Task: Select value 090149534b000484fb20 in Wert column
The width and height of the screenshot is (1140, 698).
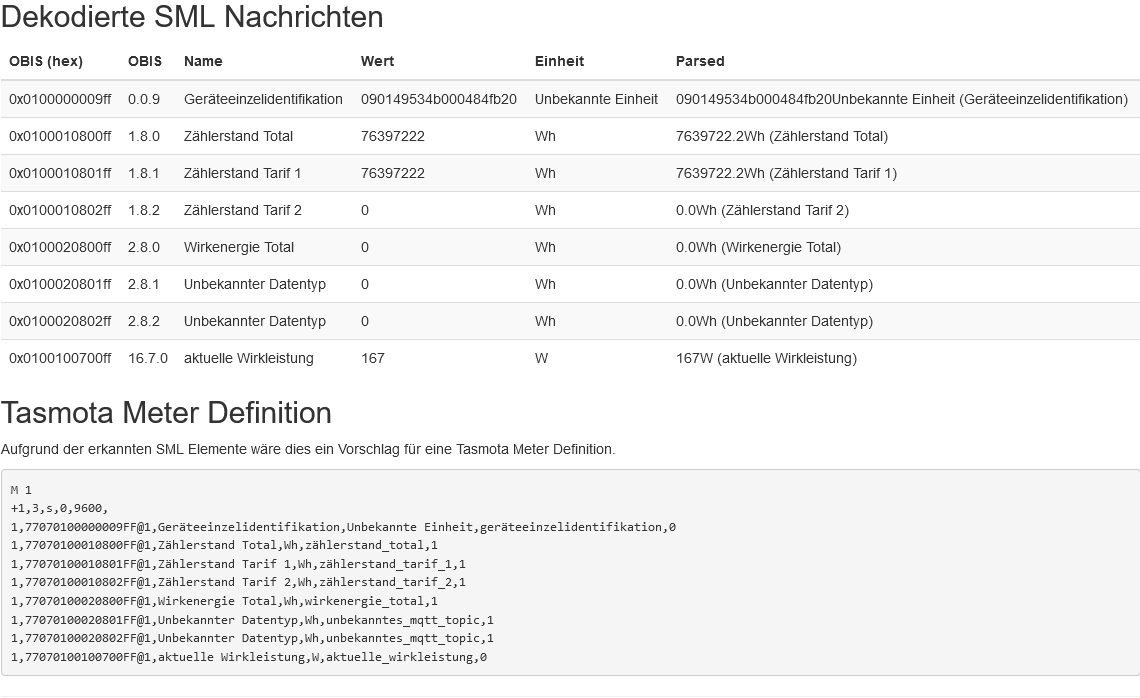Action: (439, 99)
